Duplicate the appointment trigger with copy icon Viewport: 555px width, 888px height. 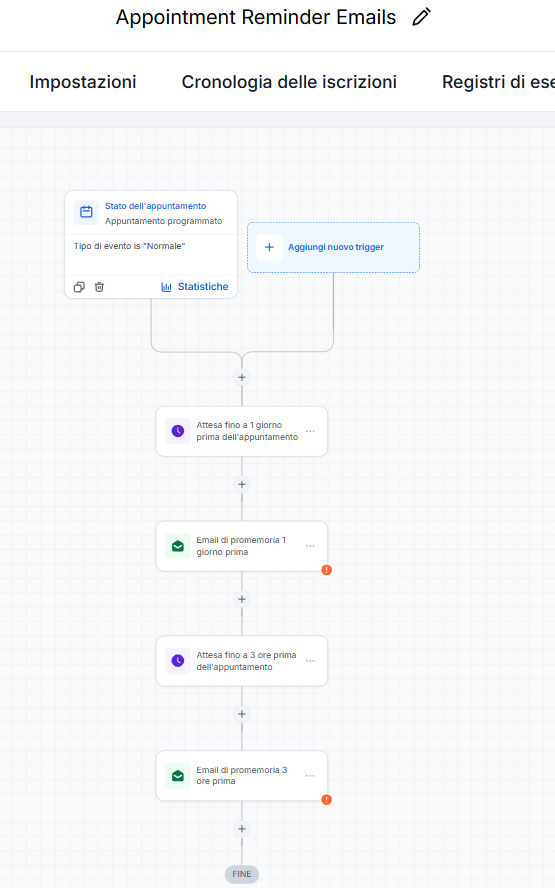[79, 287]
